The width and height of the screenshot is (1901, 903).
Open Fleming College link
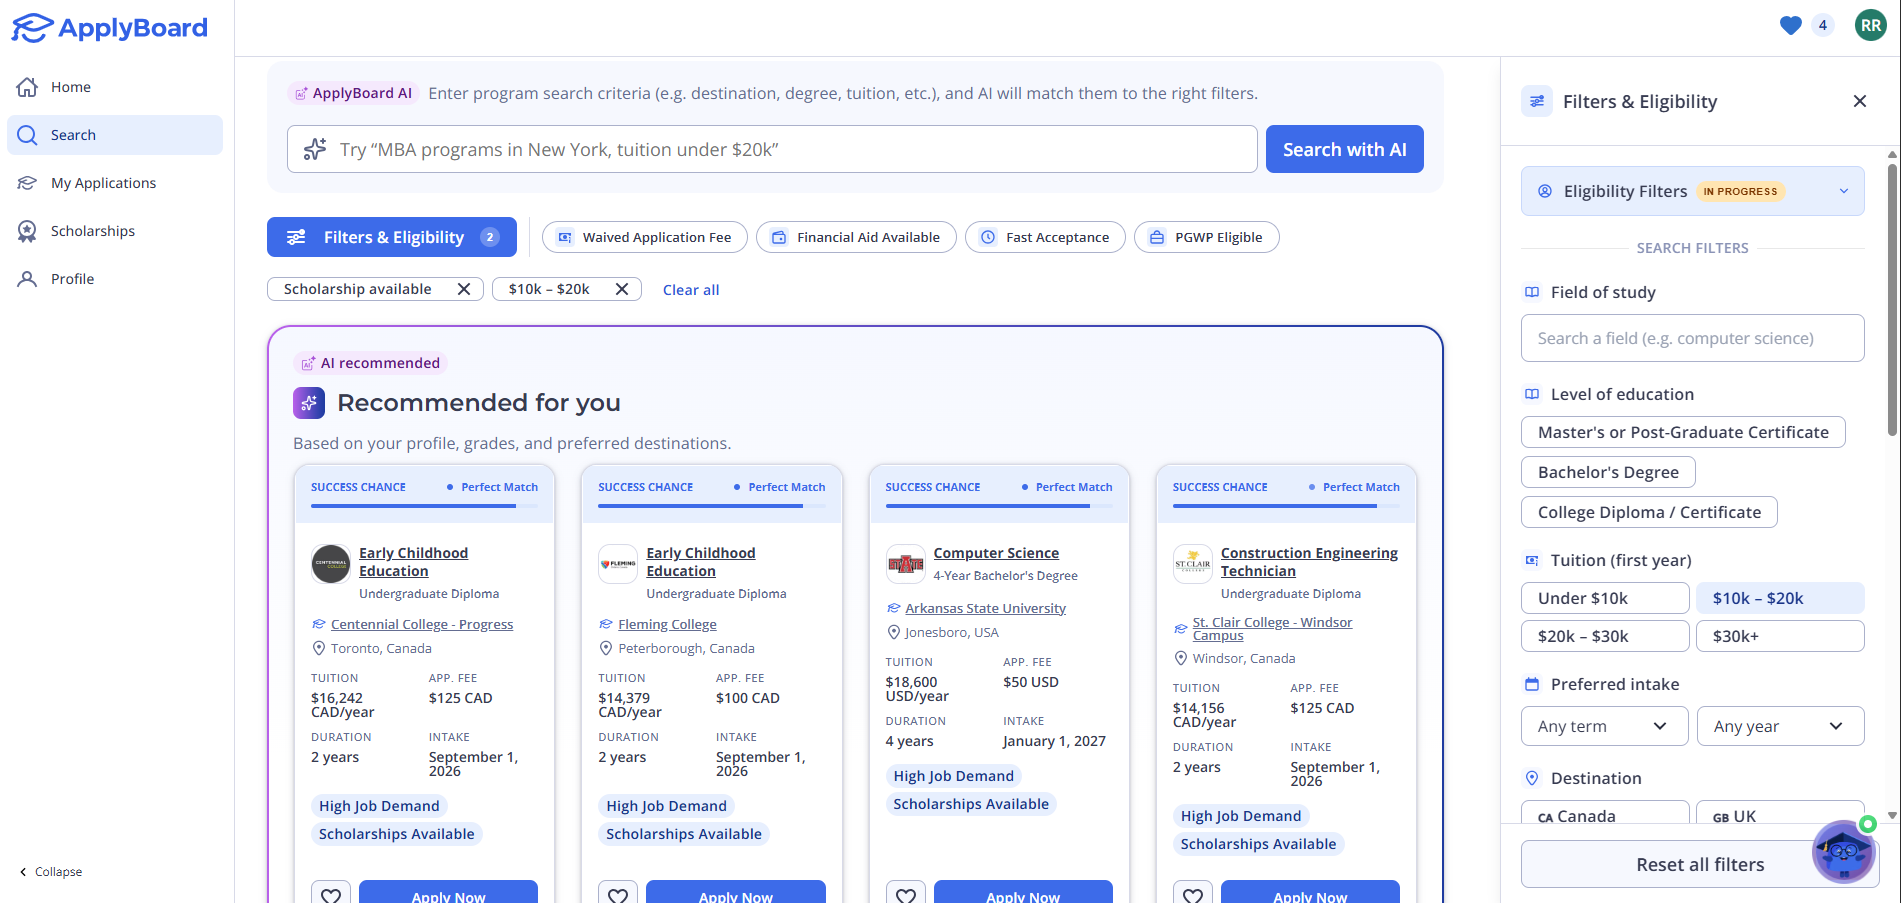(x=667, y=624)
